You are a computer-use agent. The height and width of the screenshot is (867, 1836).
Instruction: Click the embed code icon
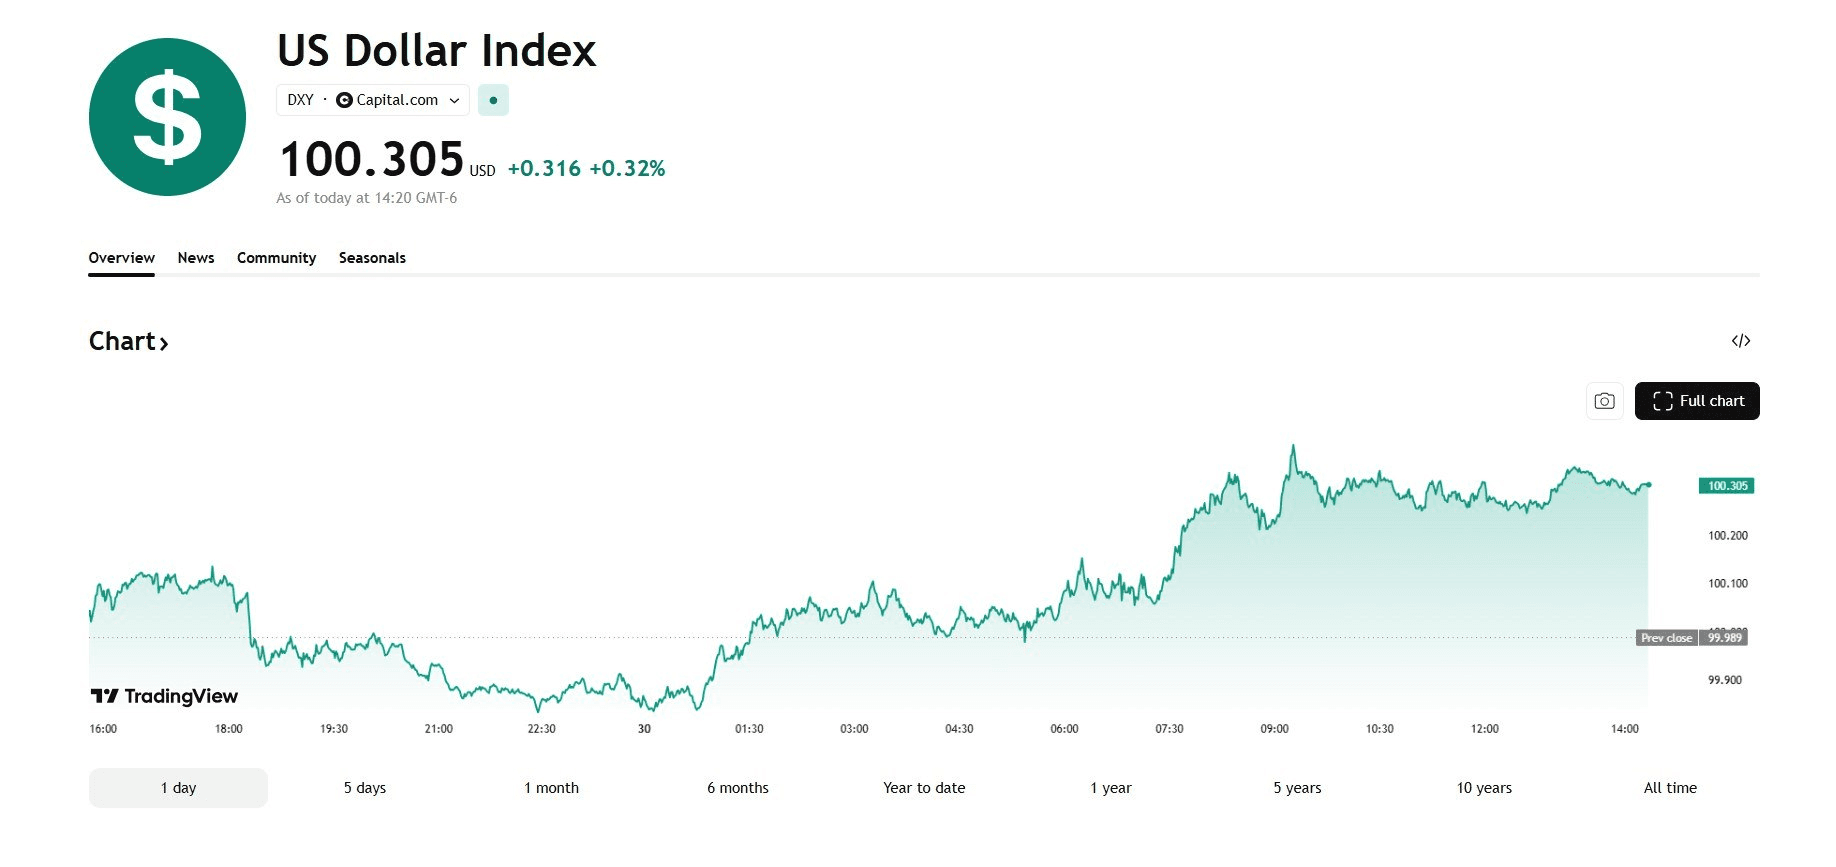click(x=1741, y=341)
